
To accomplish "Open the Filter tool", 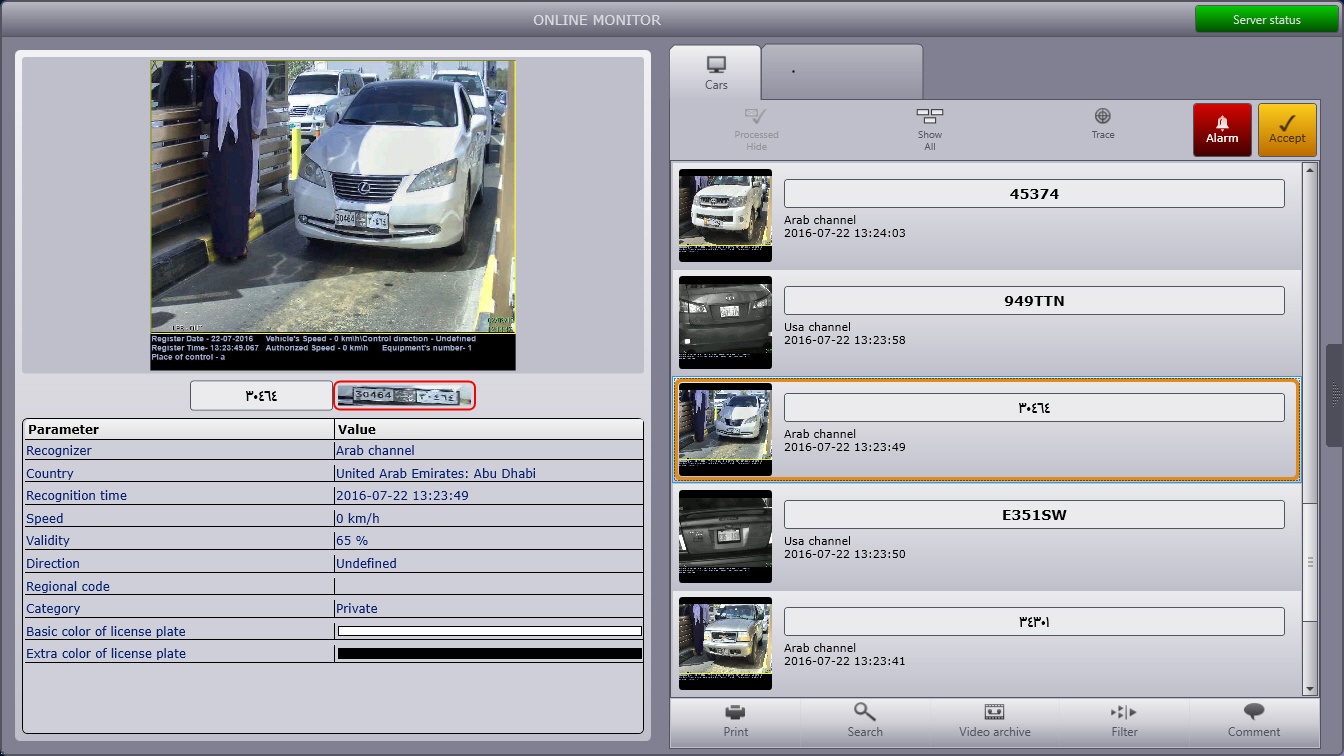I will 1124,713.
